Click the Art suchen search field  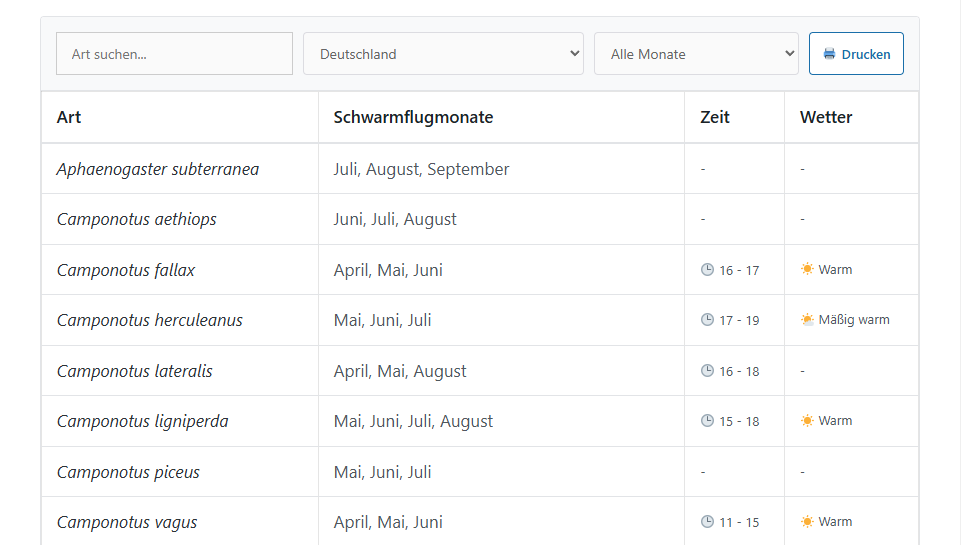(174, 54)
